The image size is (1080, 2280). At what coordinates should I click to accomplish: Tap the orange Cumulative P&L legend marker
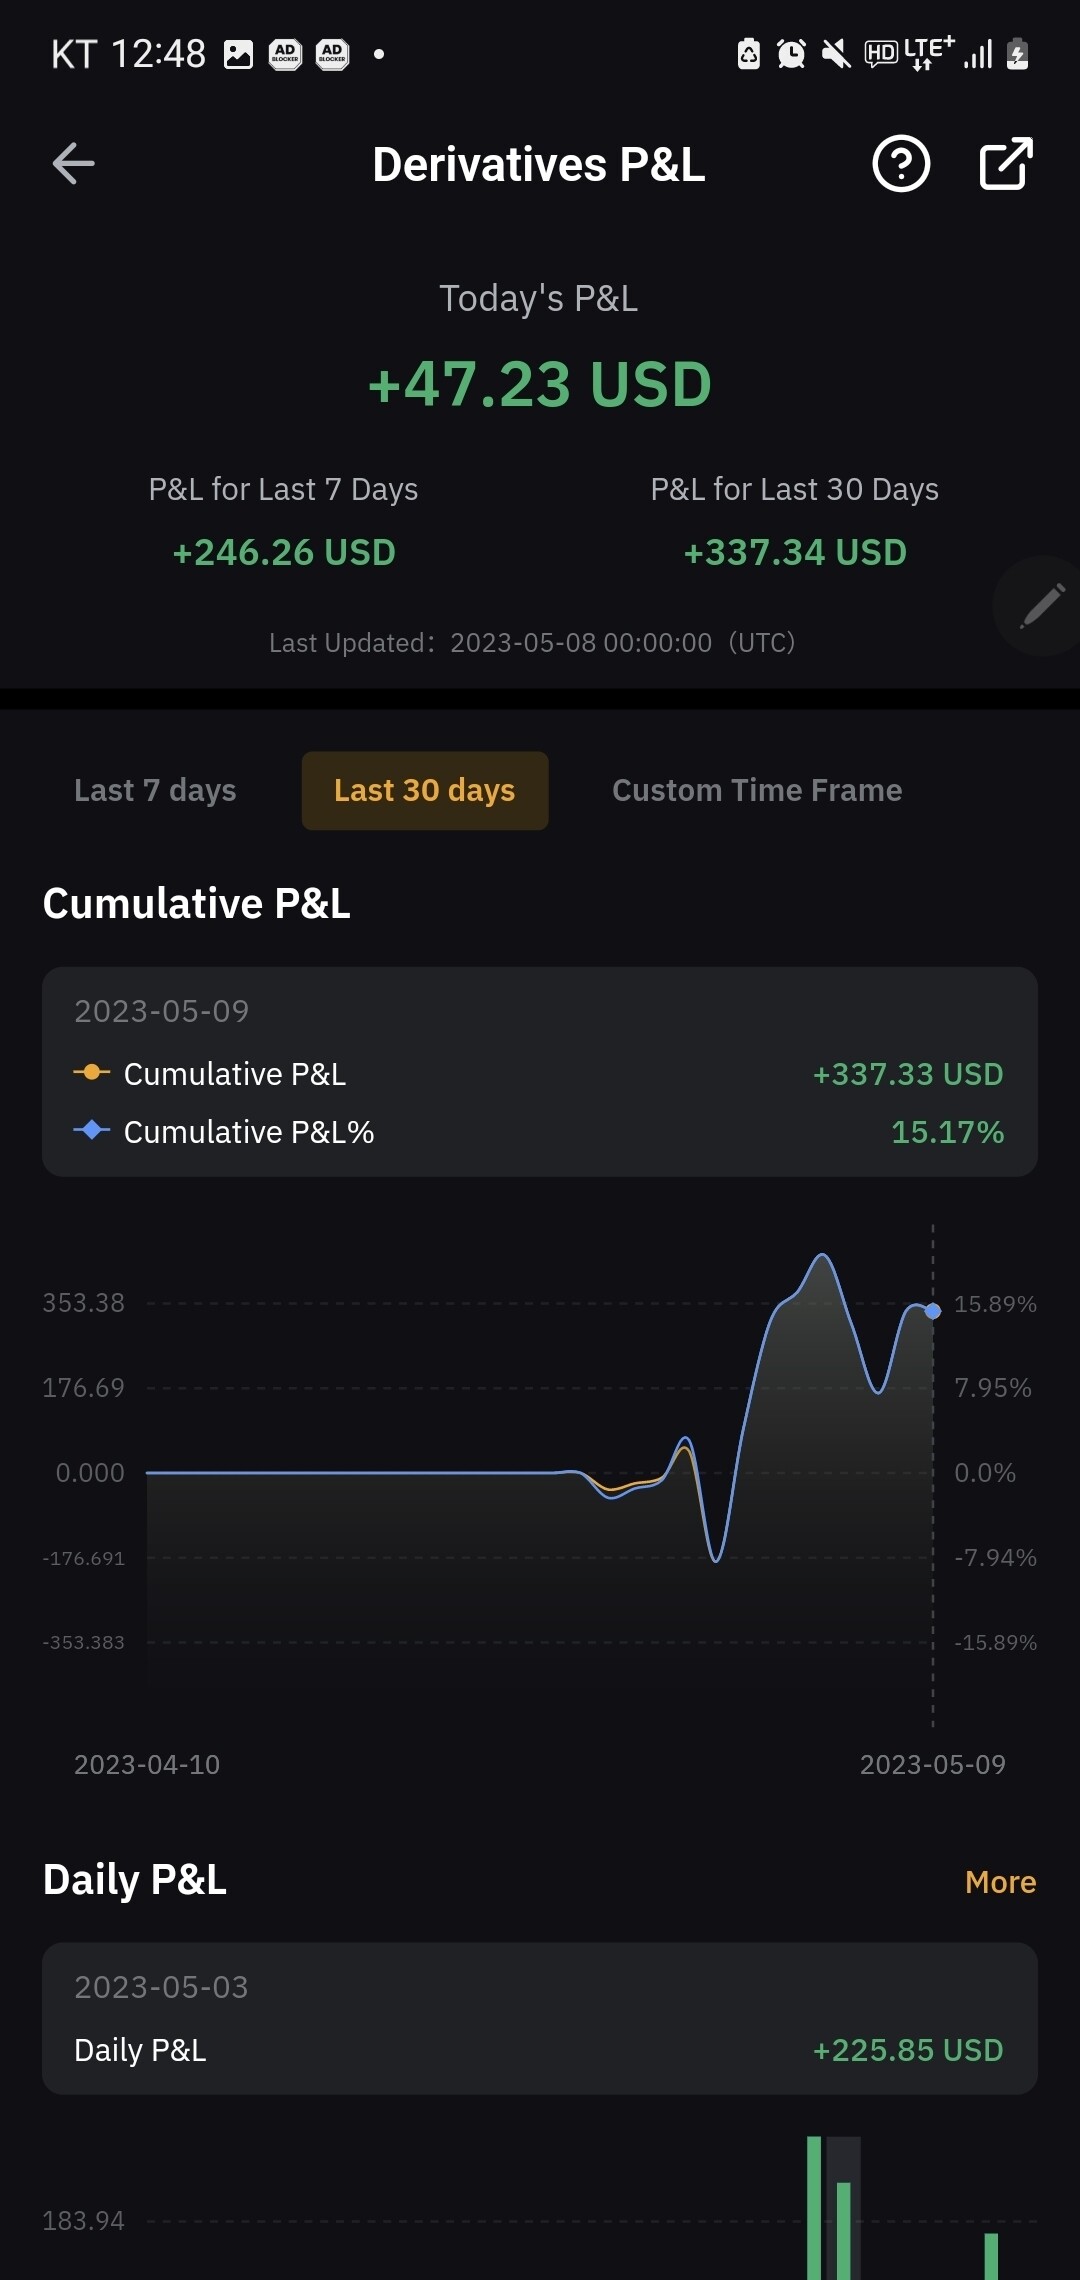[x=92, y=1073]
